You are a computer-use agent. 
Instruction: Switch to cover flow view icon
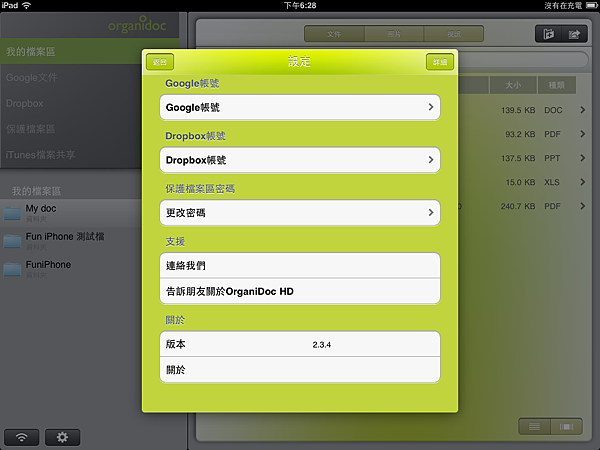[x=566, y=426]
